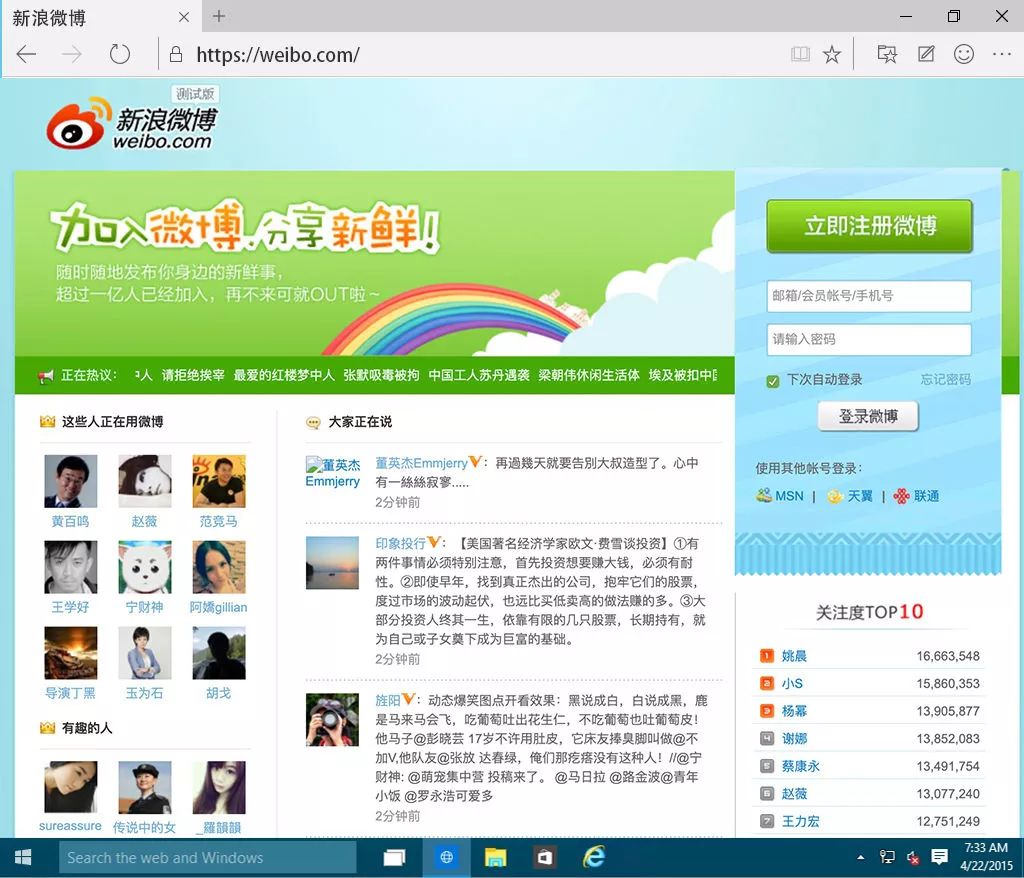
Task: Go back with the browser back arrow
Action: pos(26,54)
